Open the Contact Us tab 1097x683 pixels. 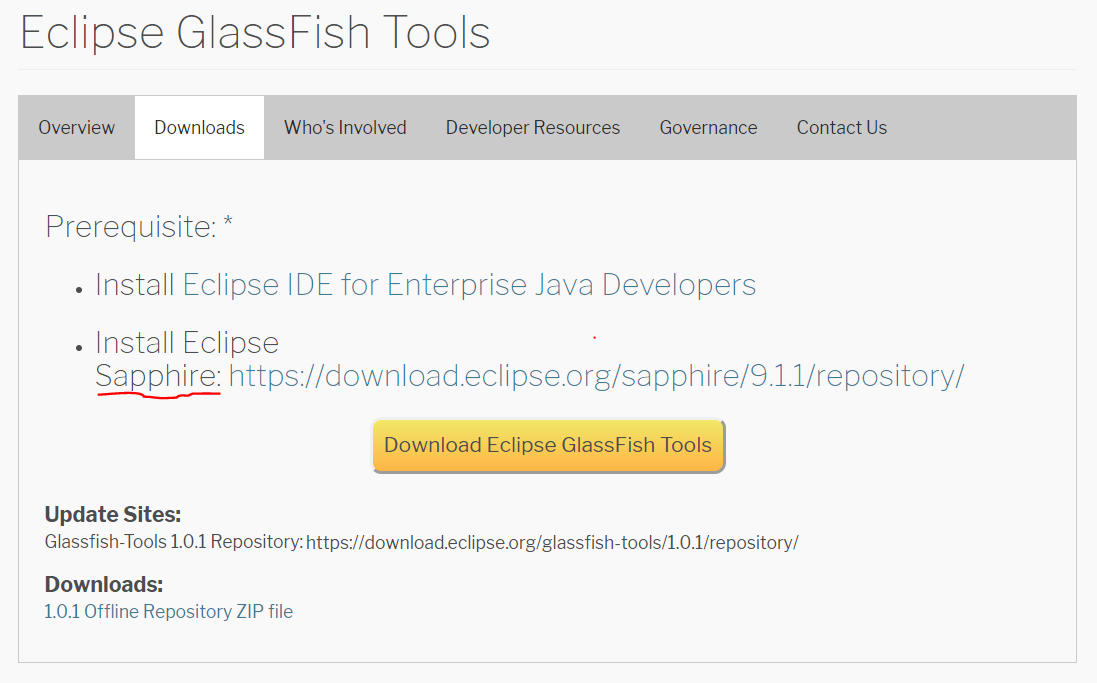(x=842, y=127)
